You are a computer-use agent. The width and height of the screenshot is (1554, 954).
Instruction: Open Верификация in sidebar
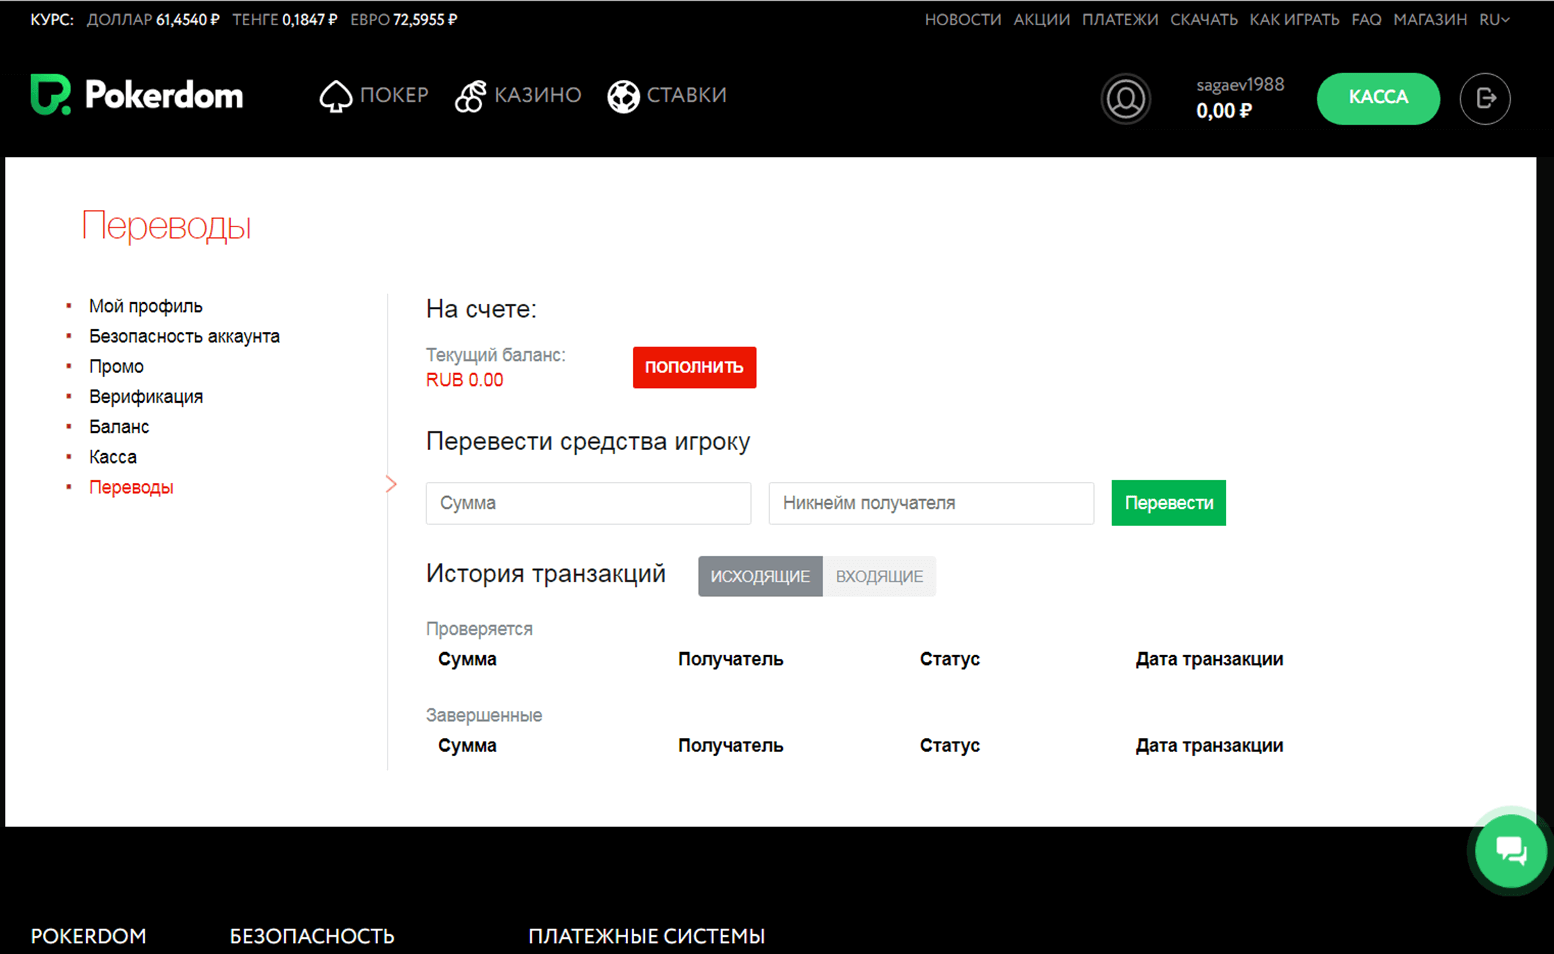coord(146,396)
